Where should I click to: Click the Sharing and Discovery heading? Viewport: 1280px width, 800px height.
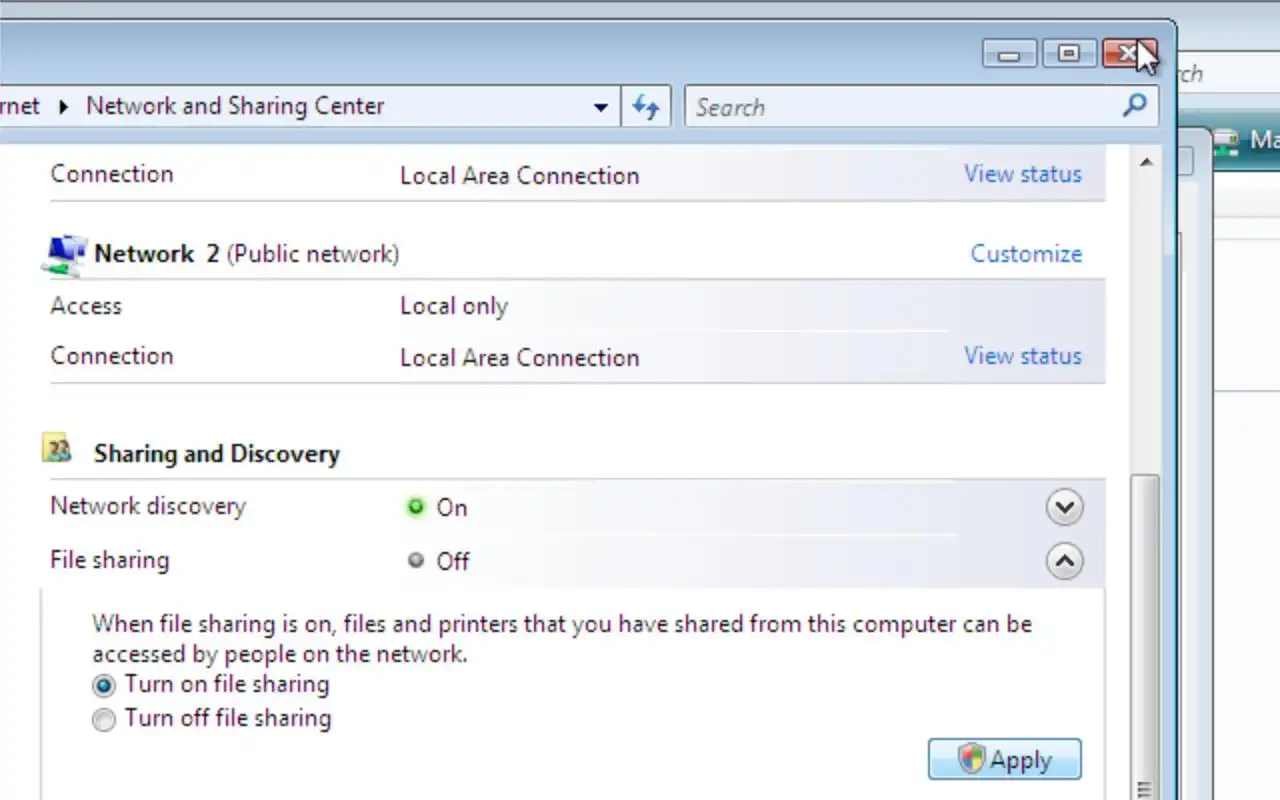click(217, 454)
